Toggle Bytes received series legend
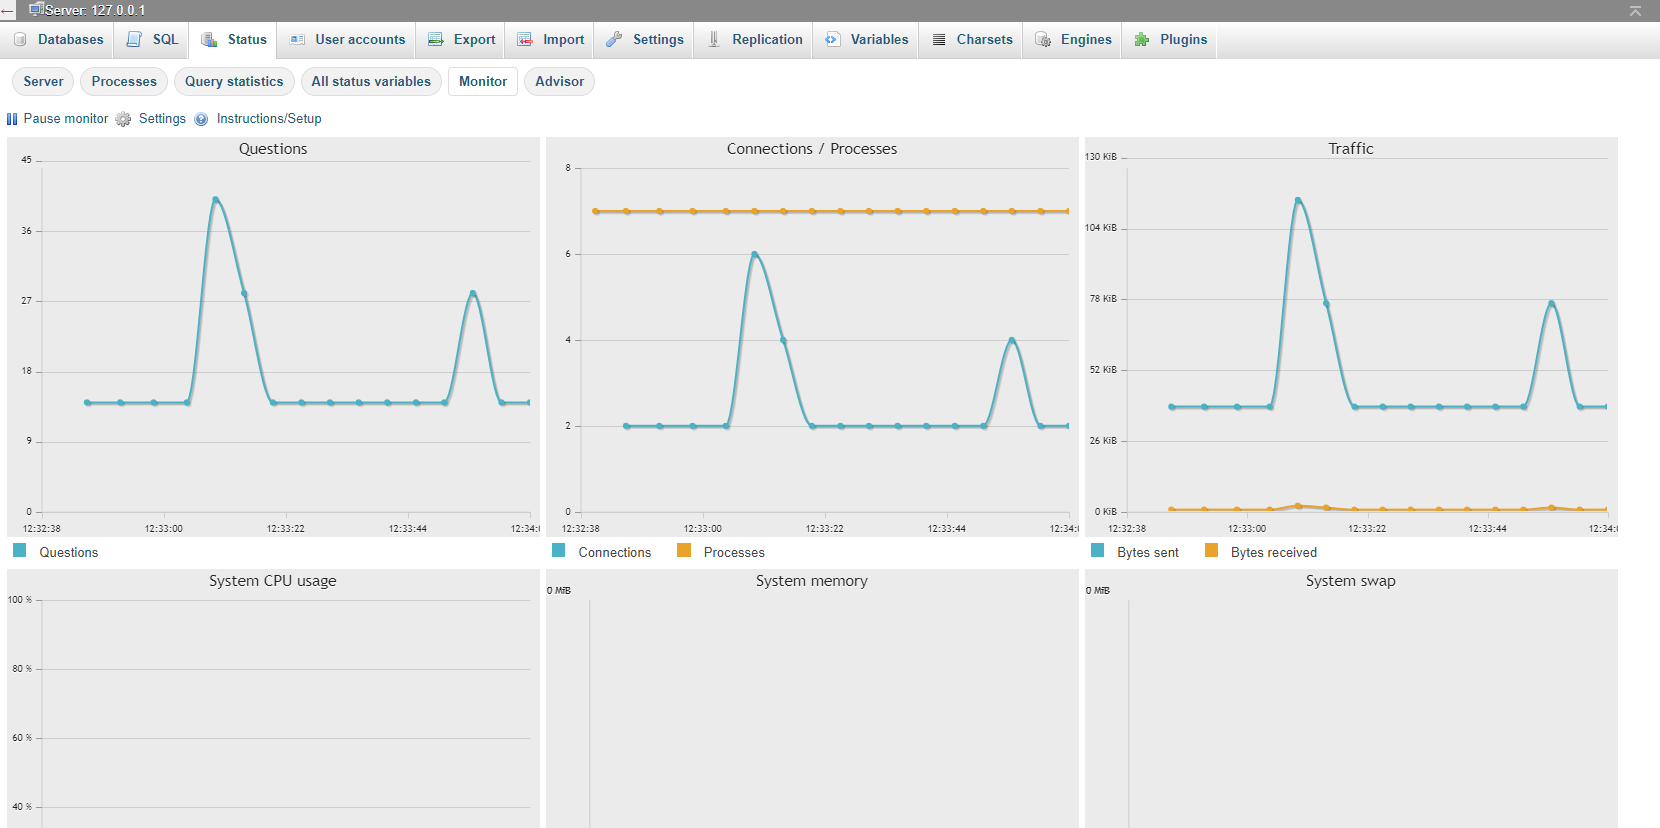This screenshot has height=828, width=1660. [x=1261, y=552]
